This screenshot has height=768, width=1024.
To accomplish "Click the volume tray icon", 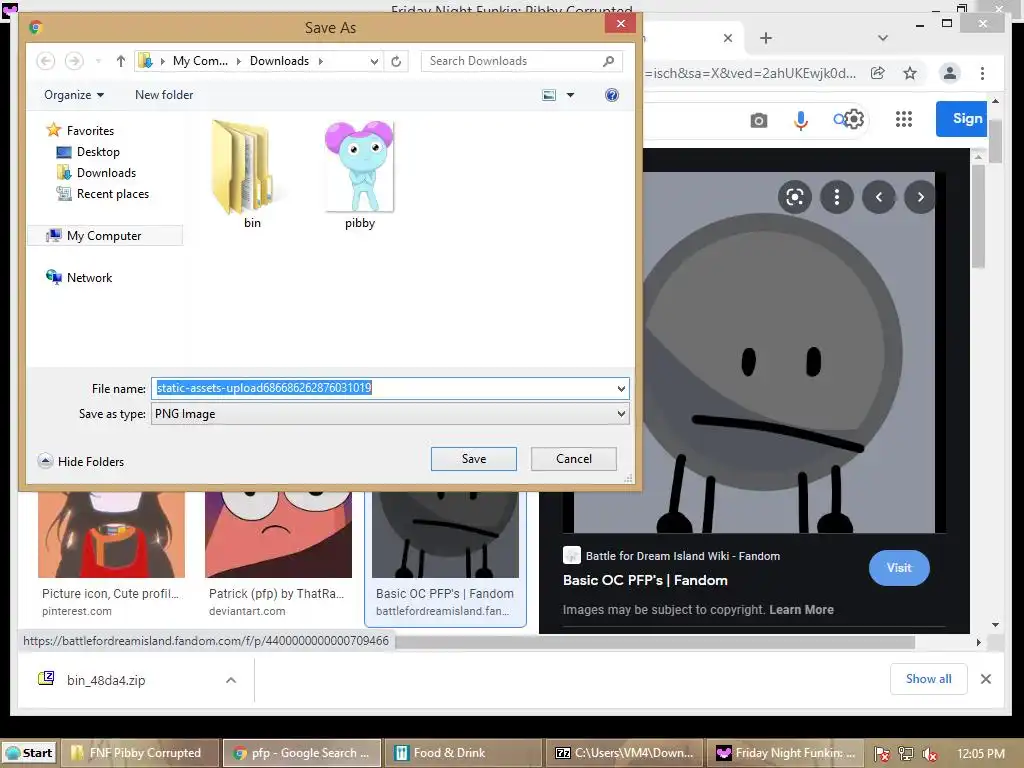I will pos(929,754).
